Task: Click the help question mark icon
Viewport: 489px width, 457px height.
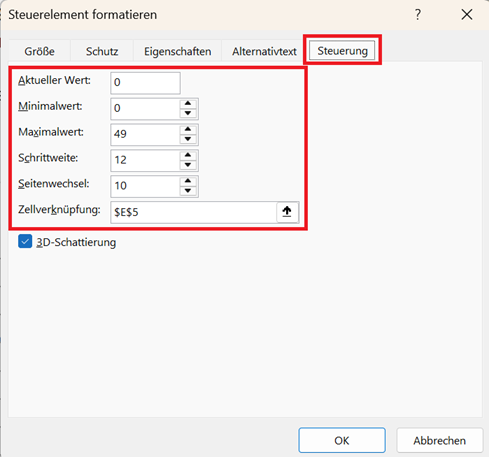Action: [418, 15]
